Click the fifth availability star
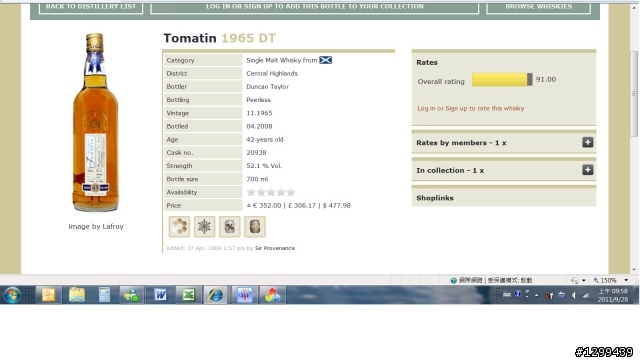The image size is (640, 360). click(291, 192)
